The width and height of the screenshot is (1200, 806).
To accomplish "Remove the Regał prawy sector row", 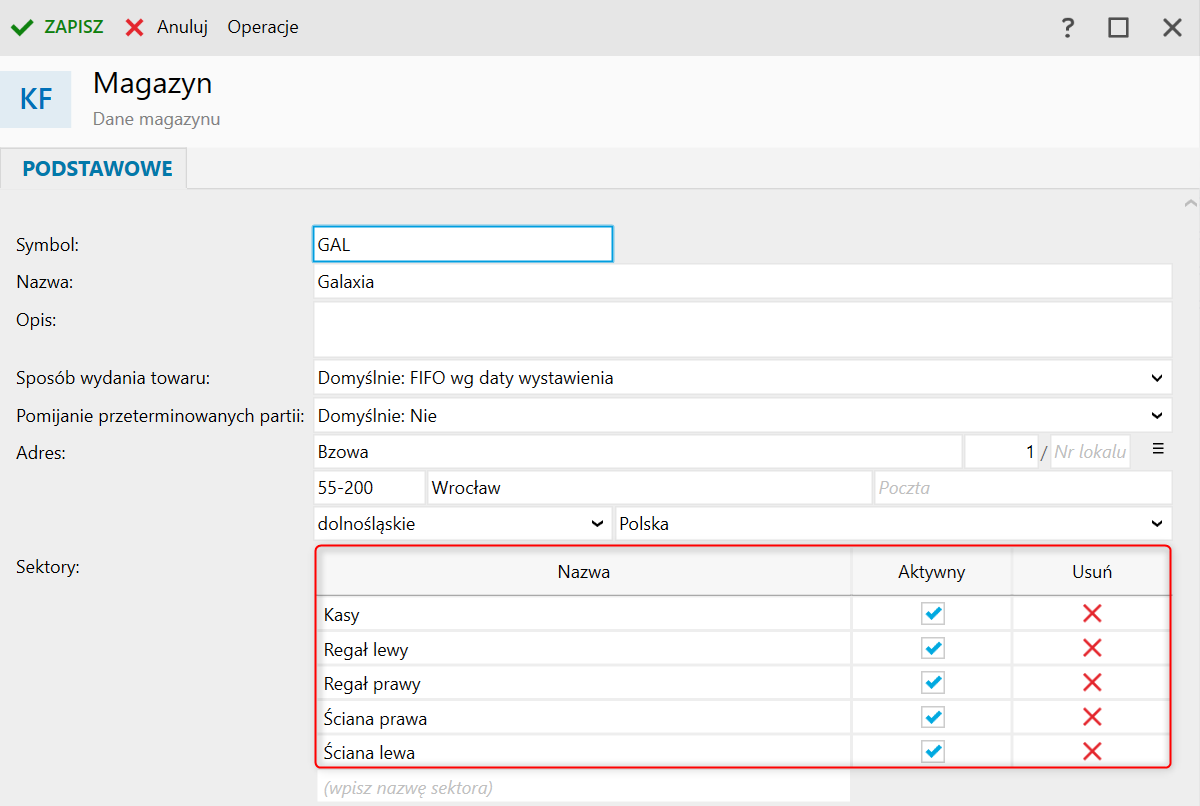I will (x=1092, y=683).
